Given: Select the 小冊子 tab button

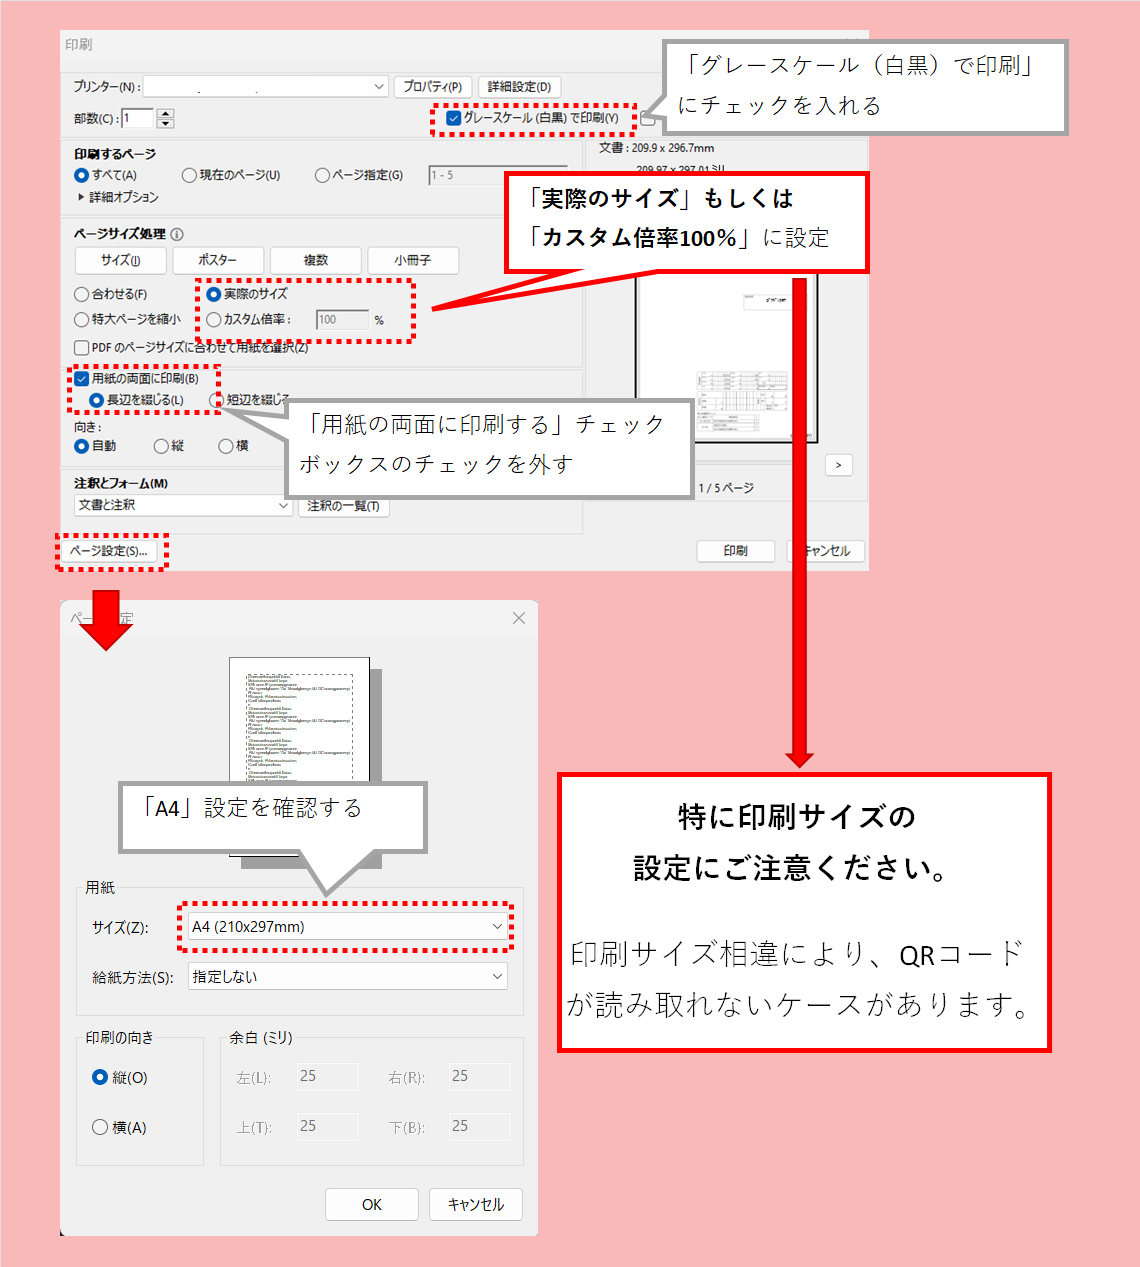Looking at the screenshot, I should pos(412,260).
